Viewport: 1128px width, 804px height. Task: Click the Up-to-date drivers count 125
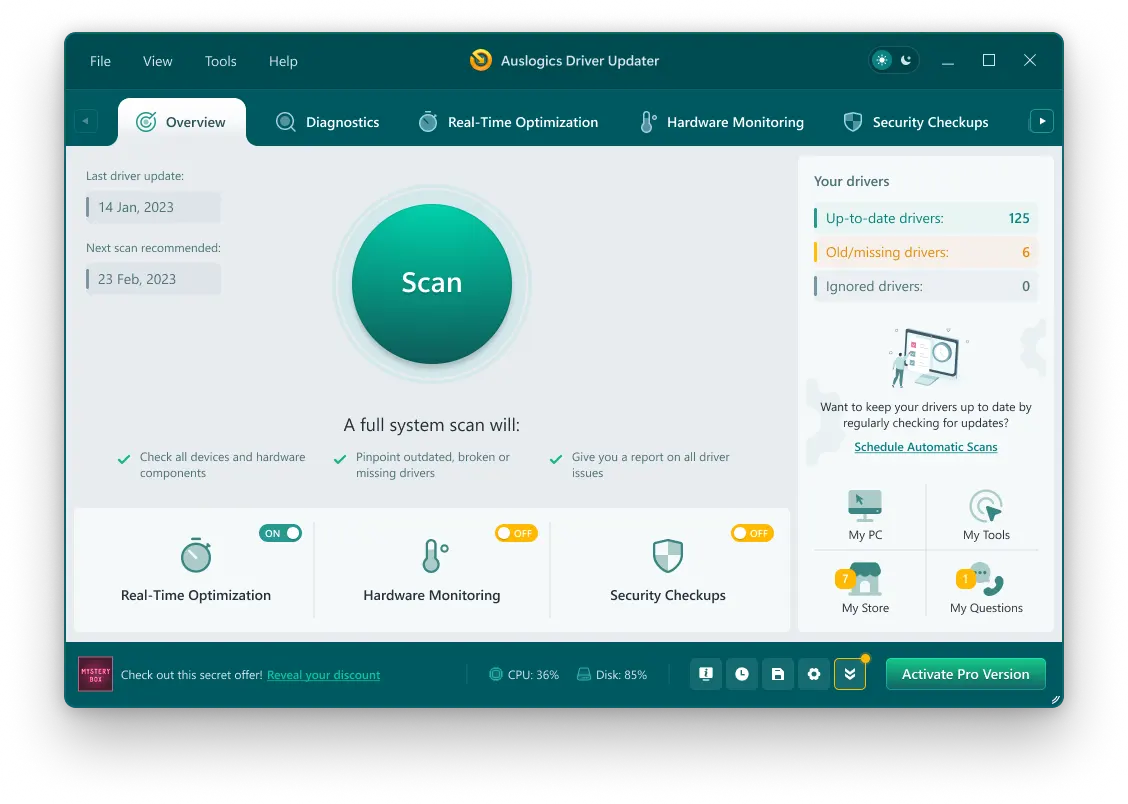1019,218
